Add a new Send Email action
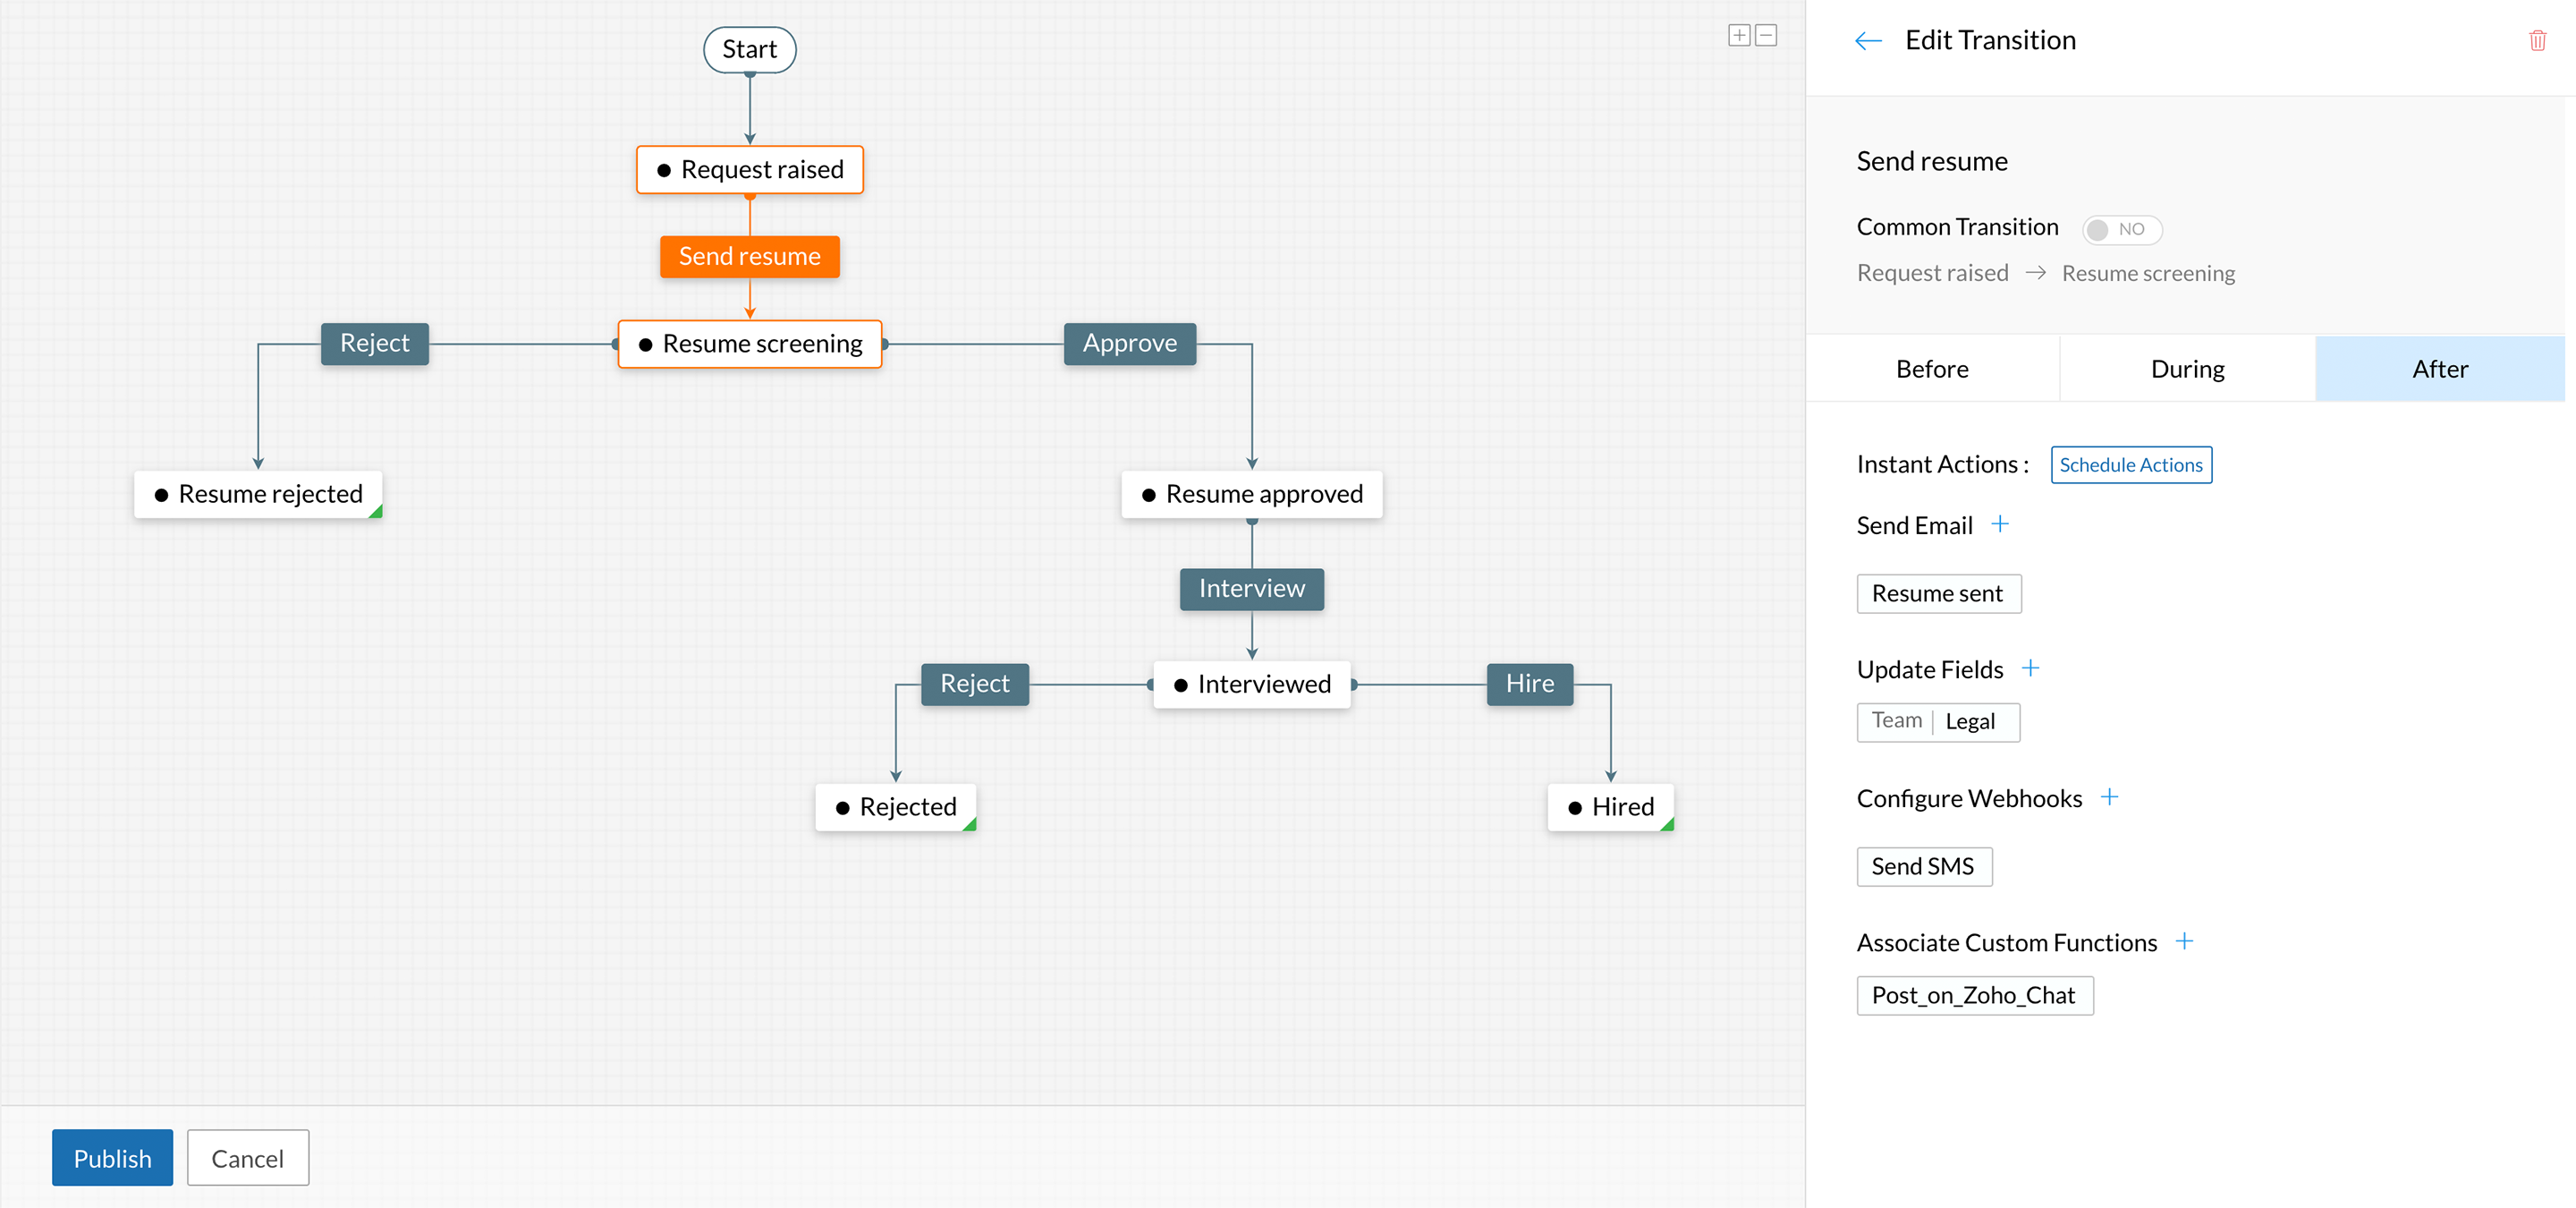 (1999, 524)
